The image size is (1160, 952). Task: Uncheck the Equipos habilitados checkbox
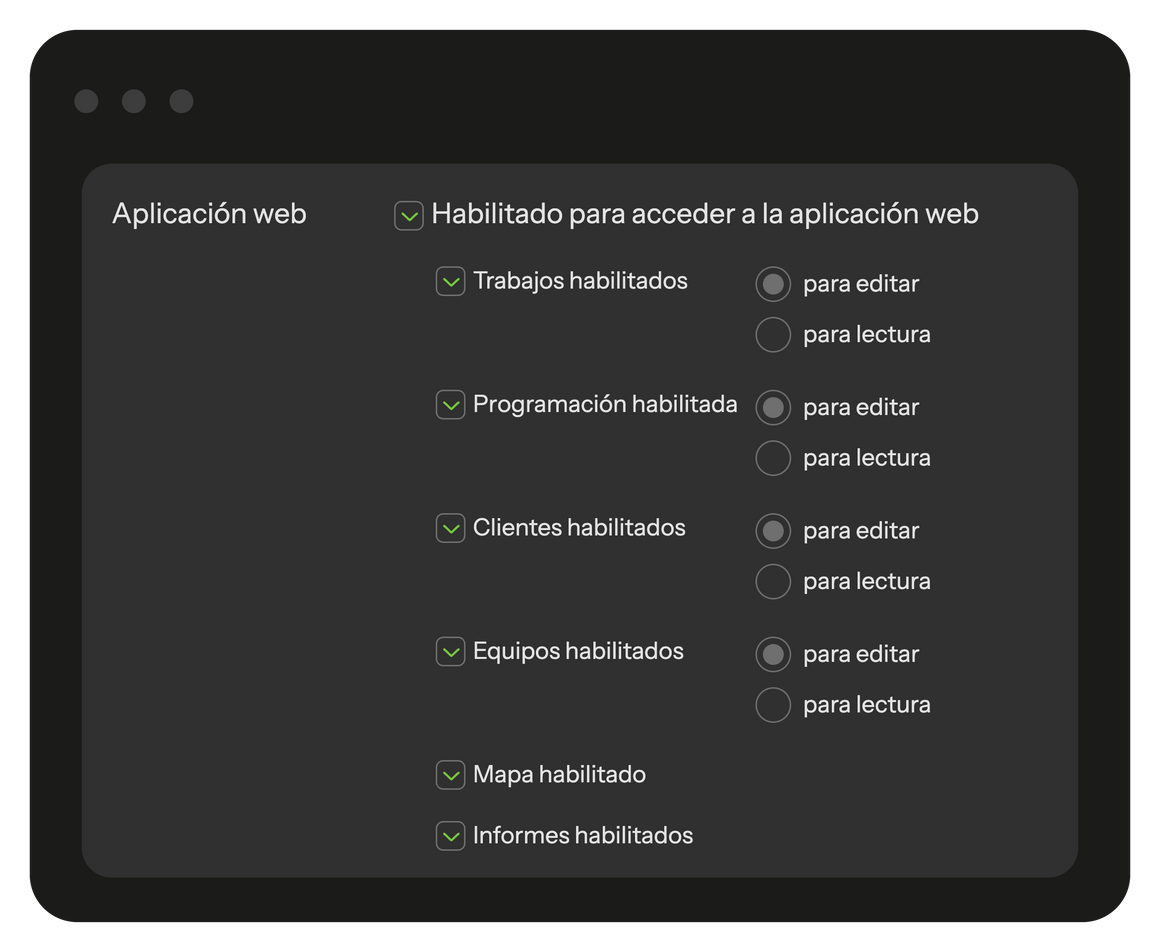[x=451, y=652]
